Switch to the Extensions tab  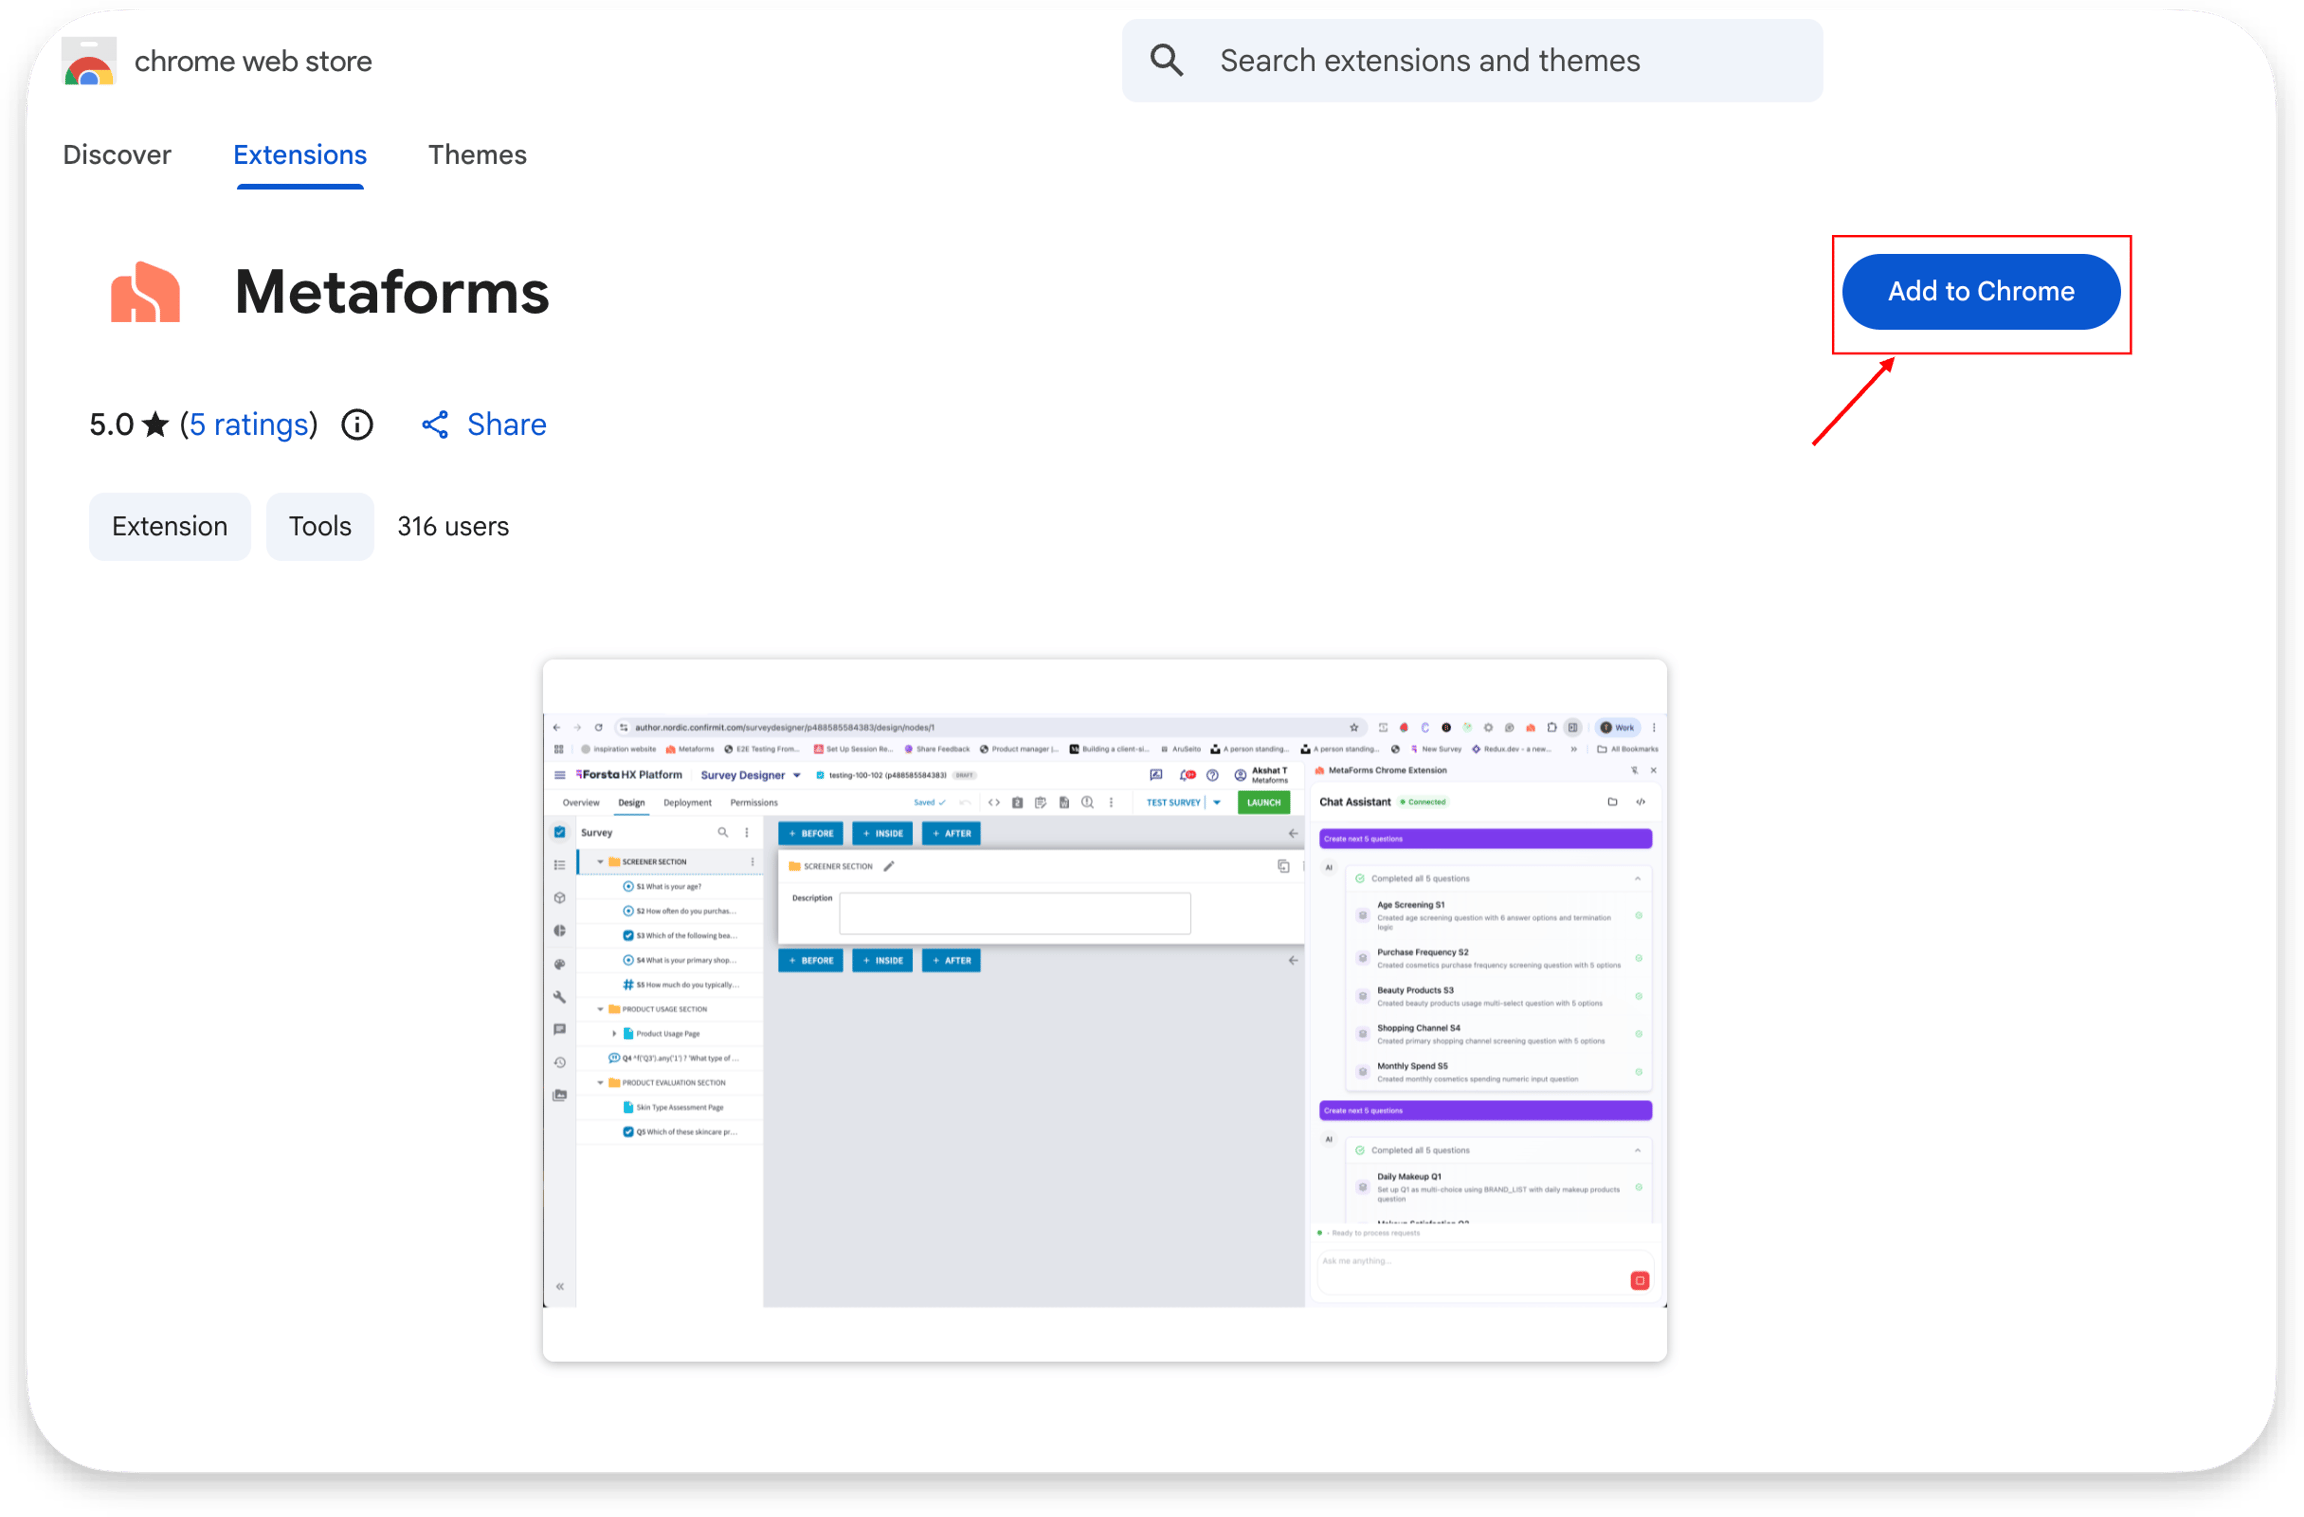pyautogui.click(x=300, y=155)
